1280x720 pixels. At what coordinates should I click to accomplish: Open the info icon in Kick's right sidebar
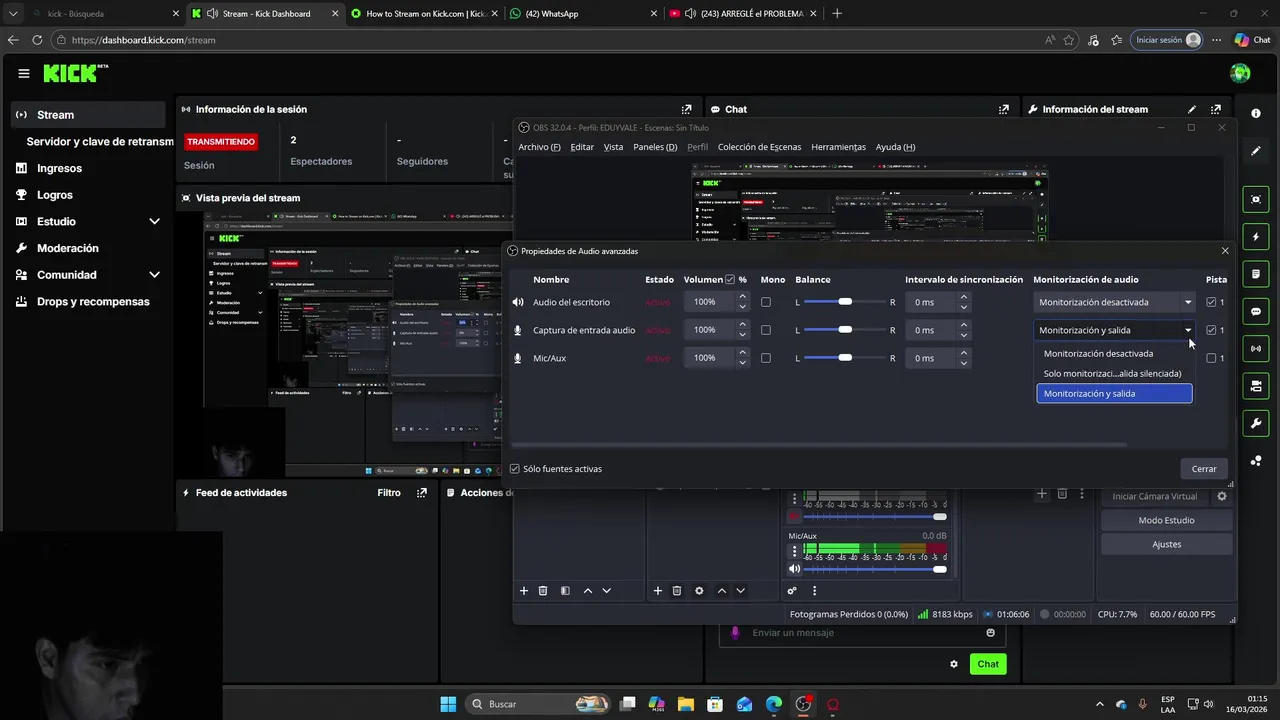point(1256,113)
